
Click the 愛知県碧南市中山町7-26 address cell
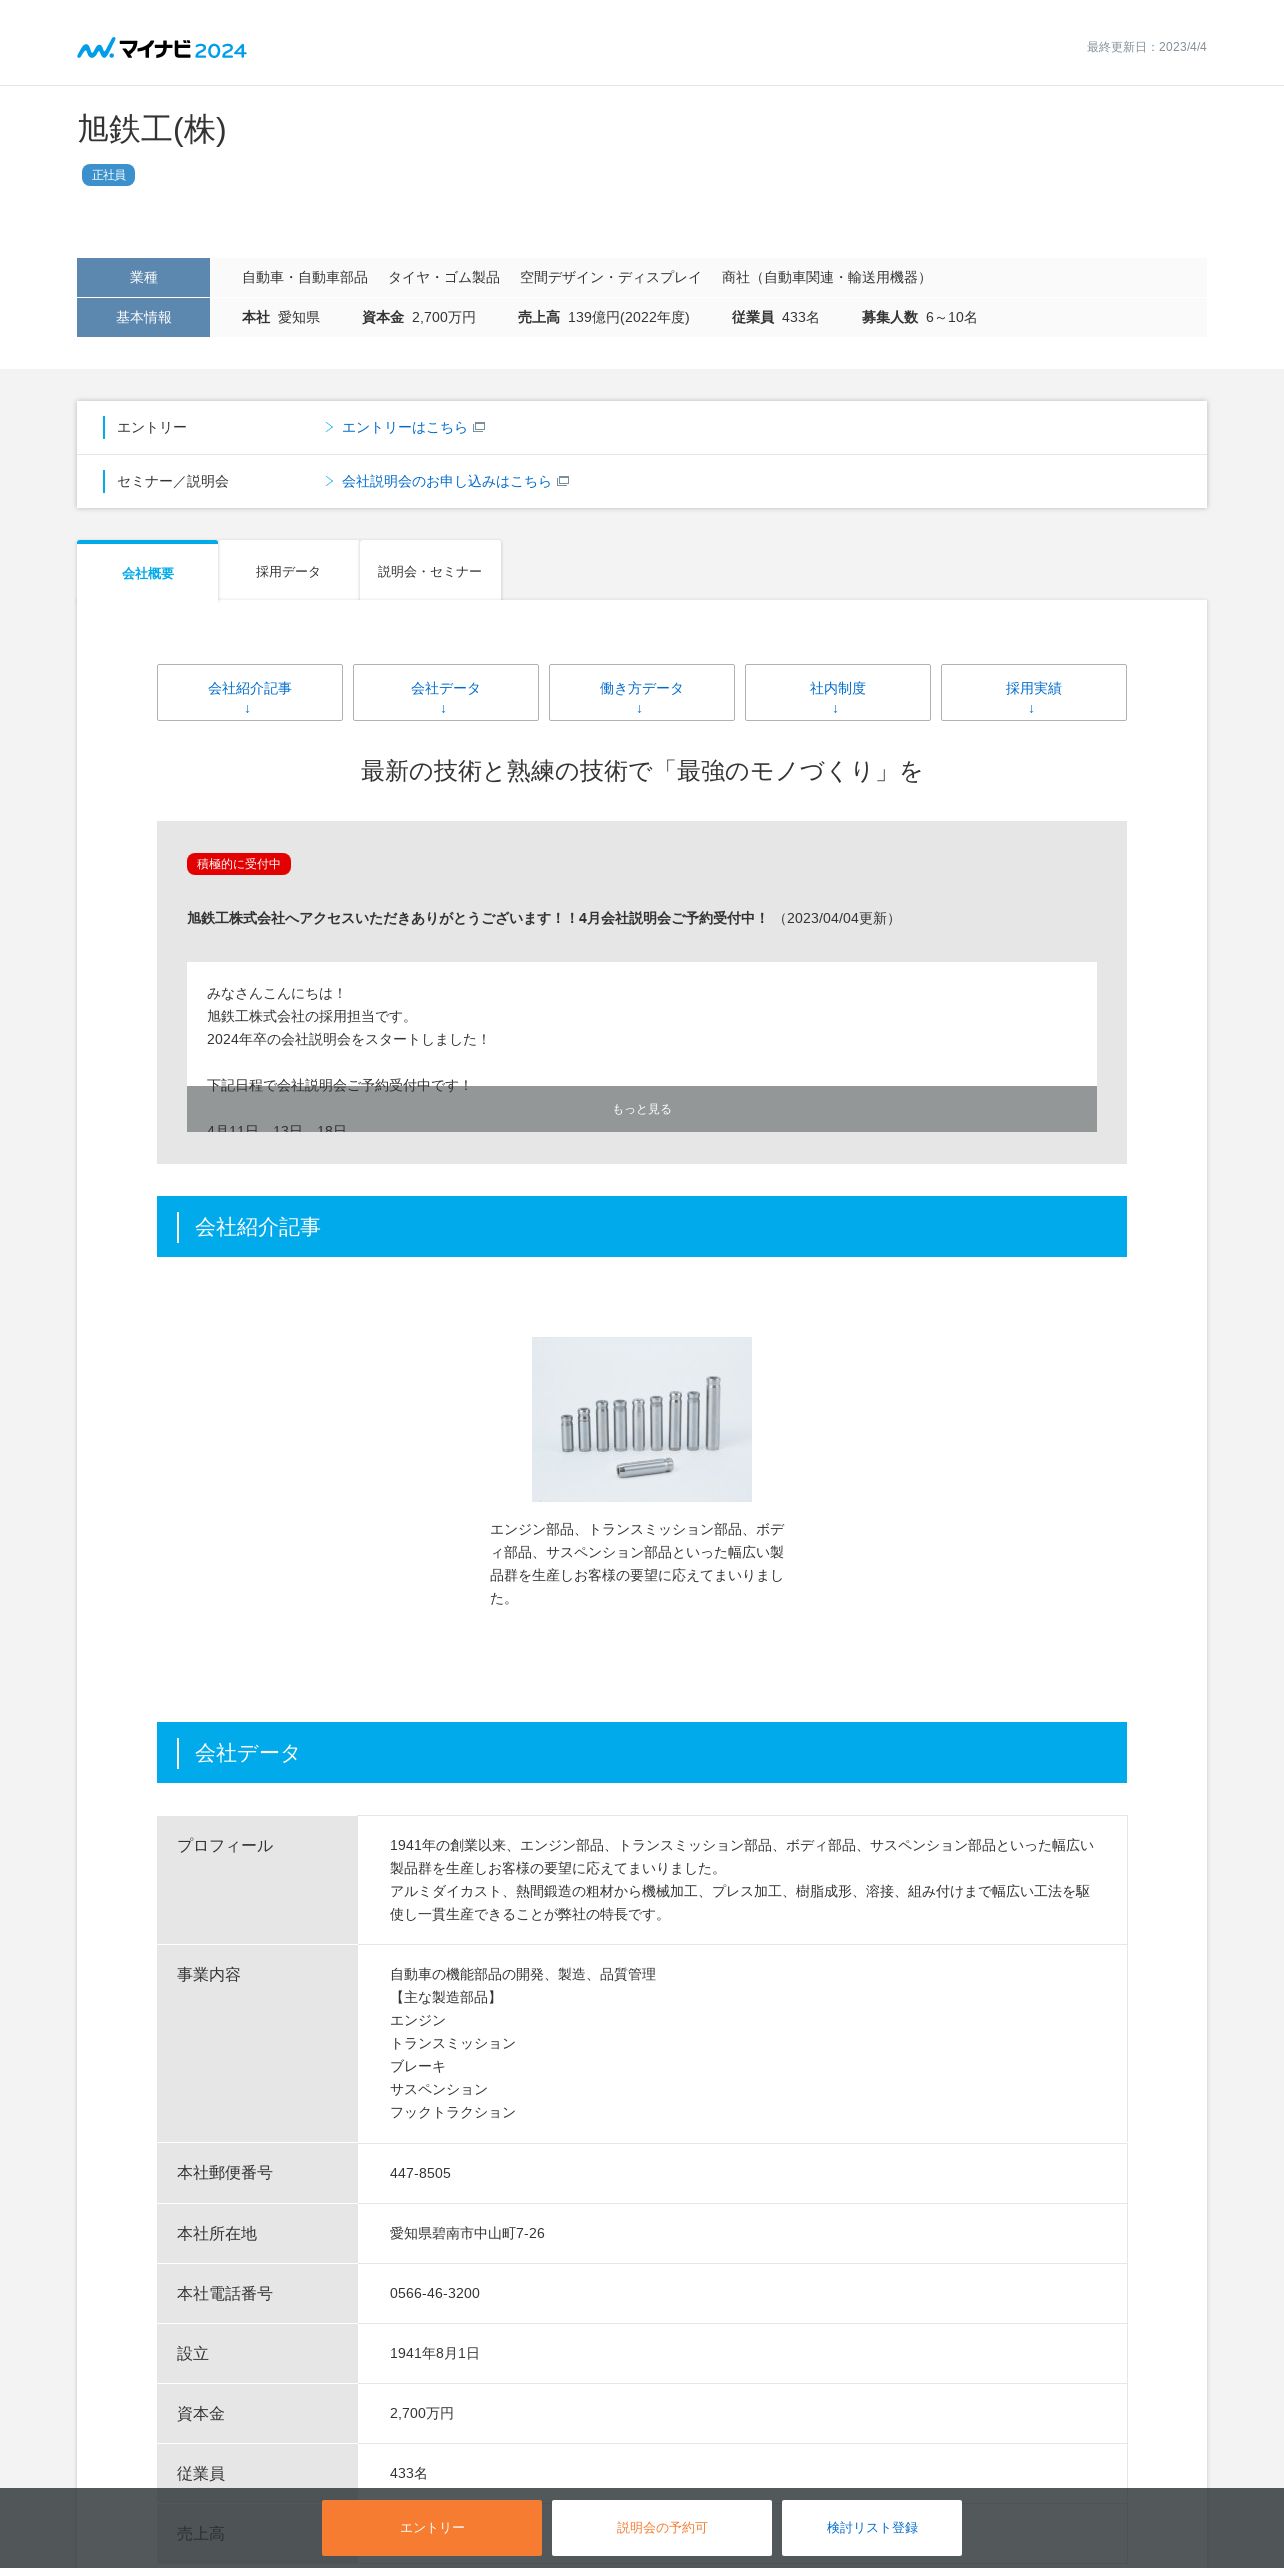pyautogui.click(x=742, y=2233)
